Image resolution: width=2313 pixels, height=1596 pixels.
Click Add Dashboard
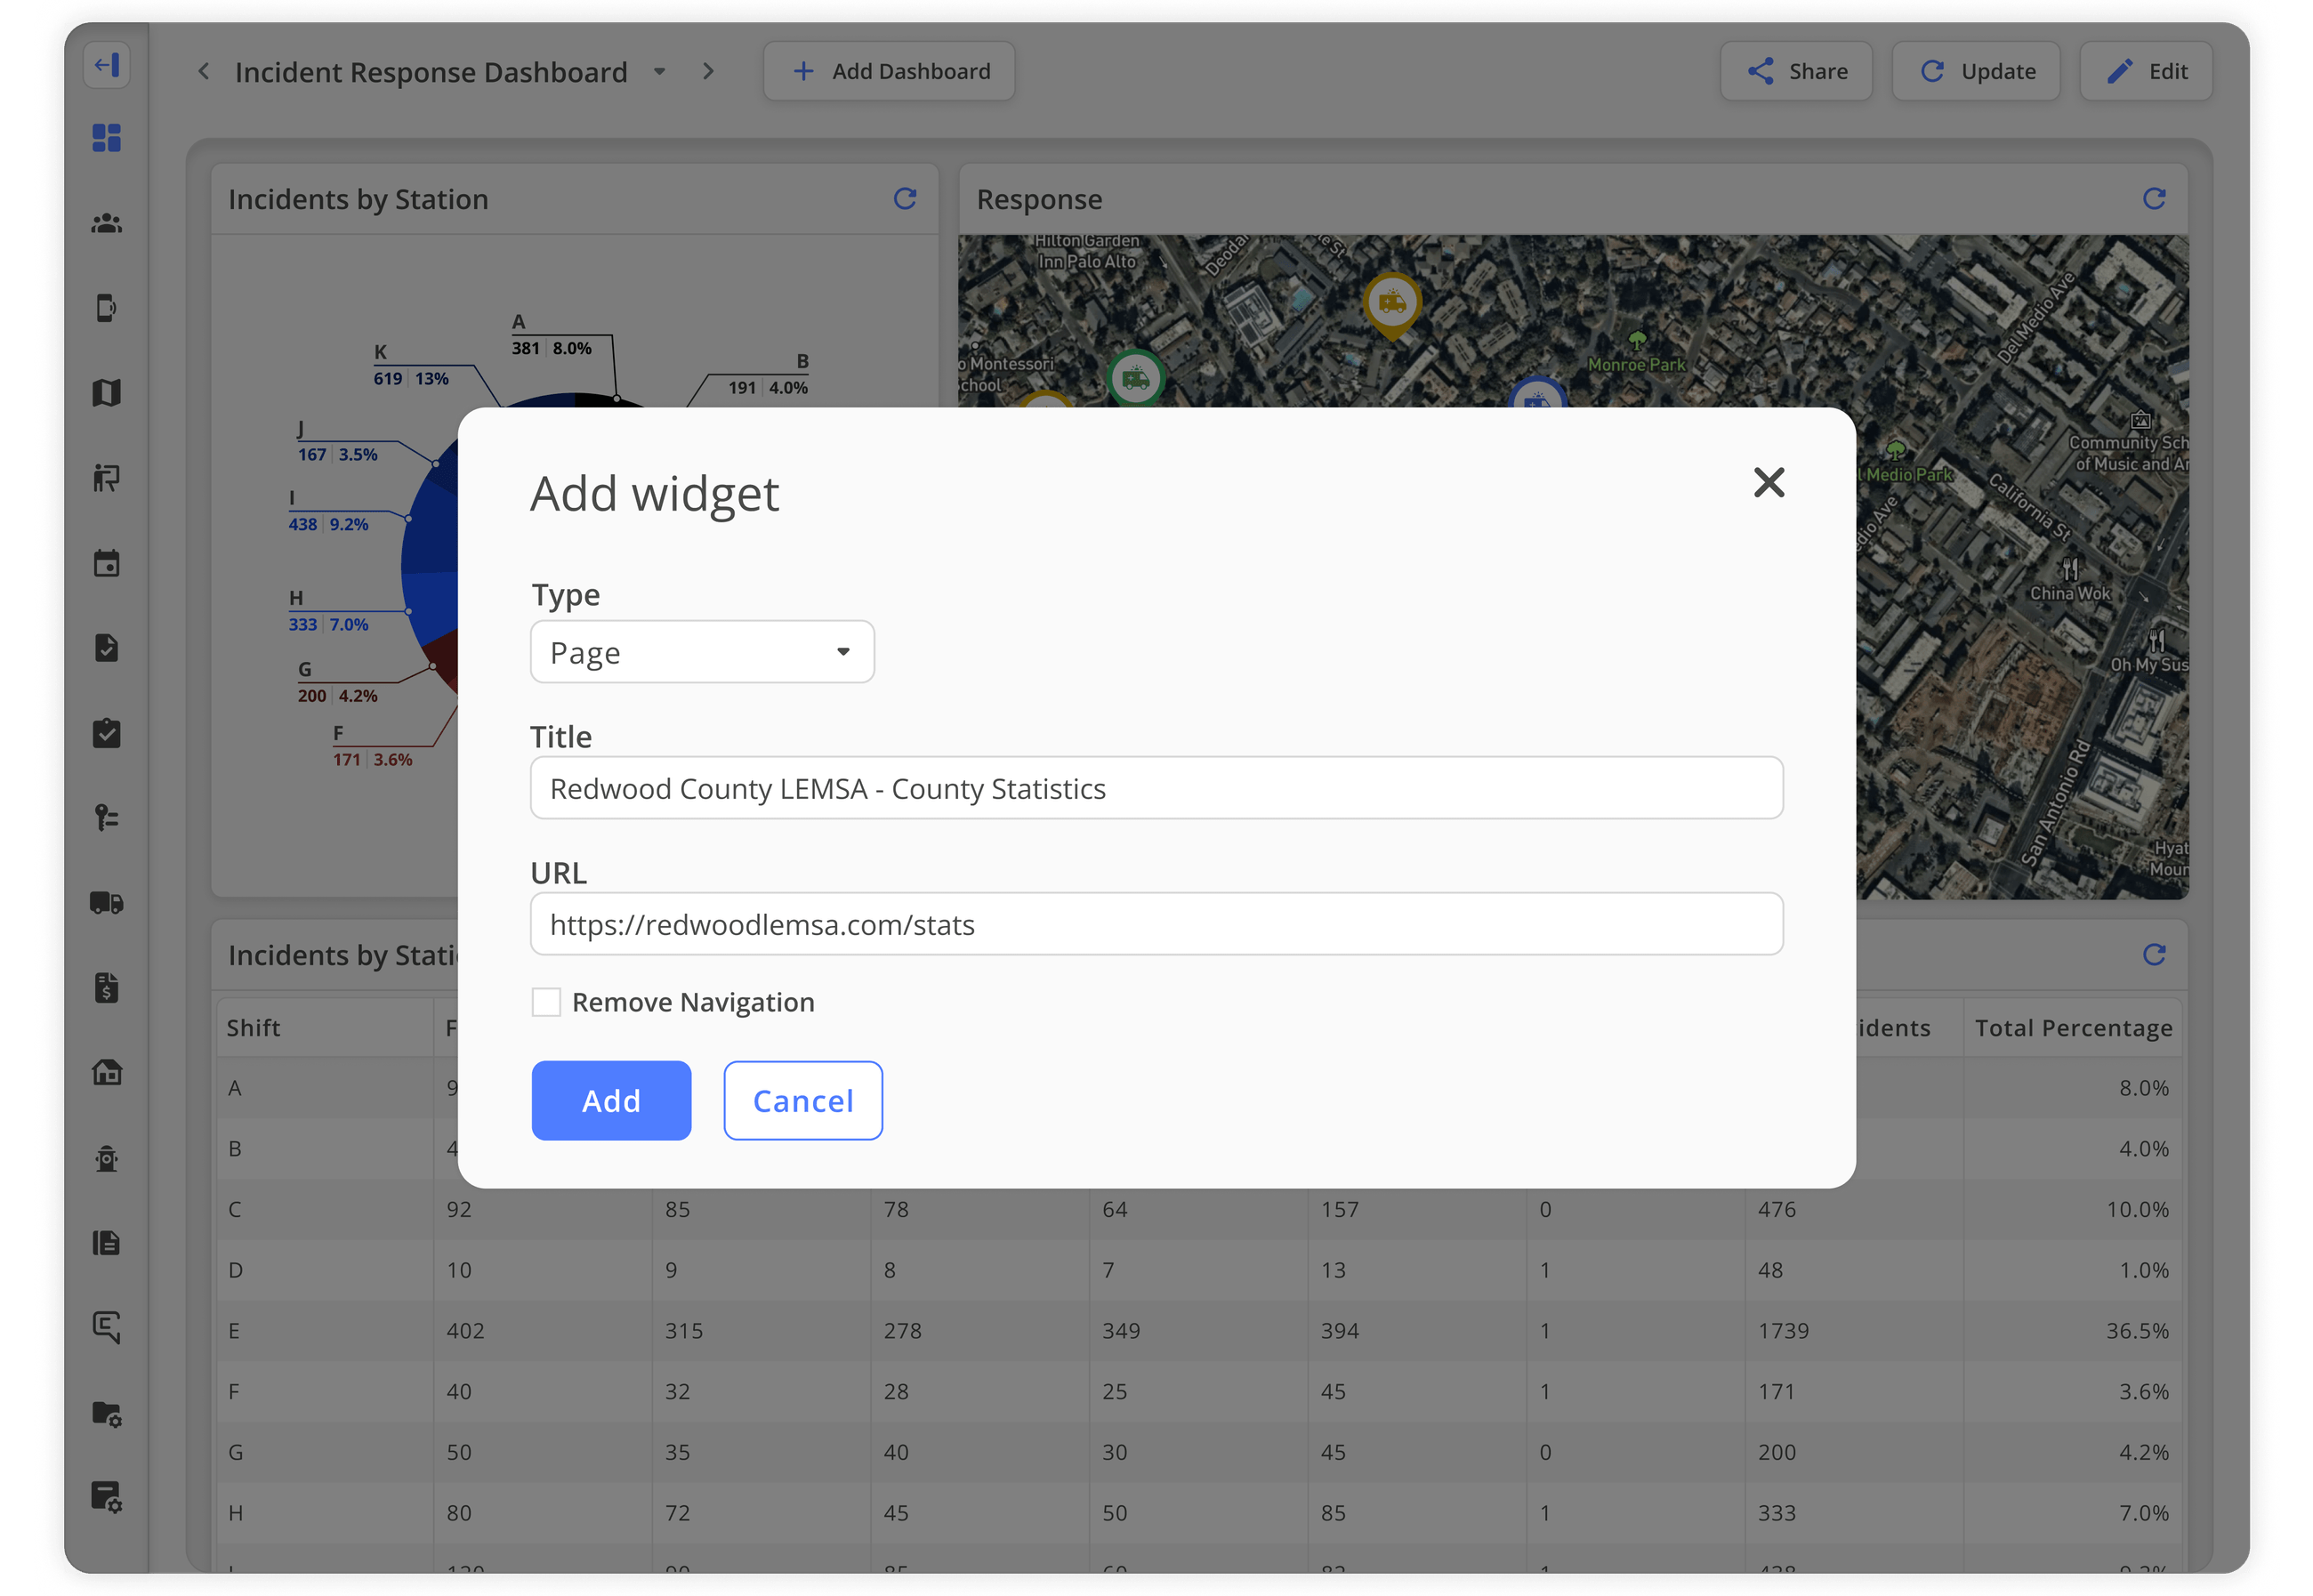[x=888, y=70]
